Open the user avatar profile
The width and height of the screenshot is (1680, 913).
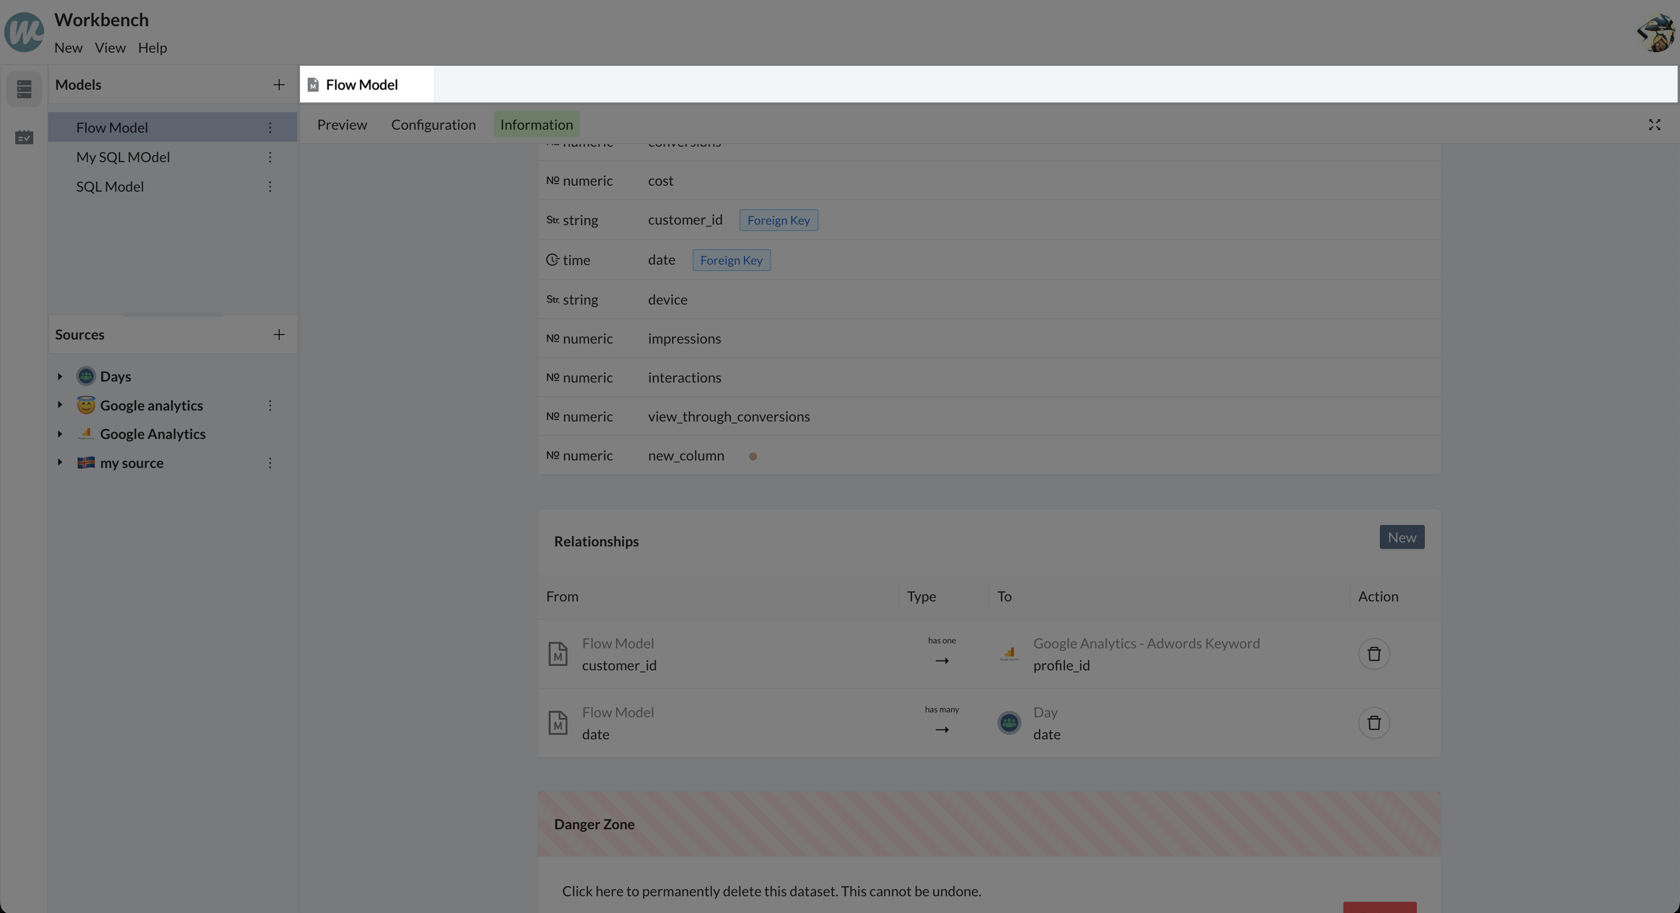click(1655, 33)
